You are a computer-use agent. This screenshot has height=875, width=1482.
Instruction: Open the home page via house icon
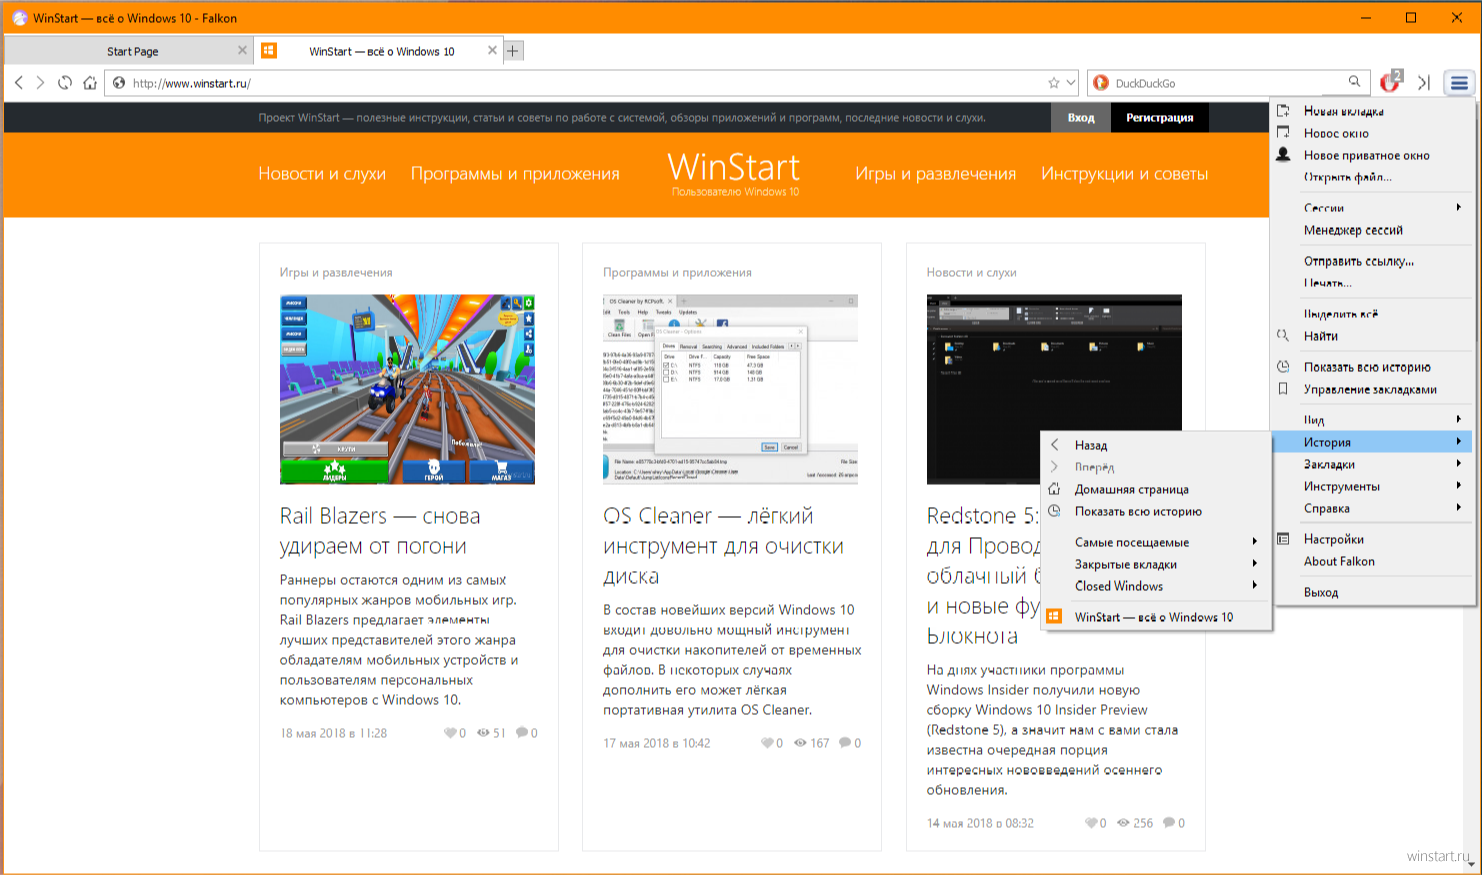click(90, 83)
